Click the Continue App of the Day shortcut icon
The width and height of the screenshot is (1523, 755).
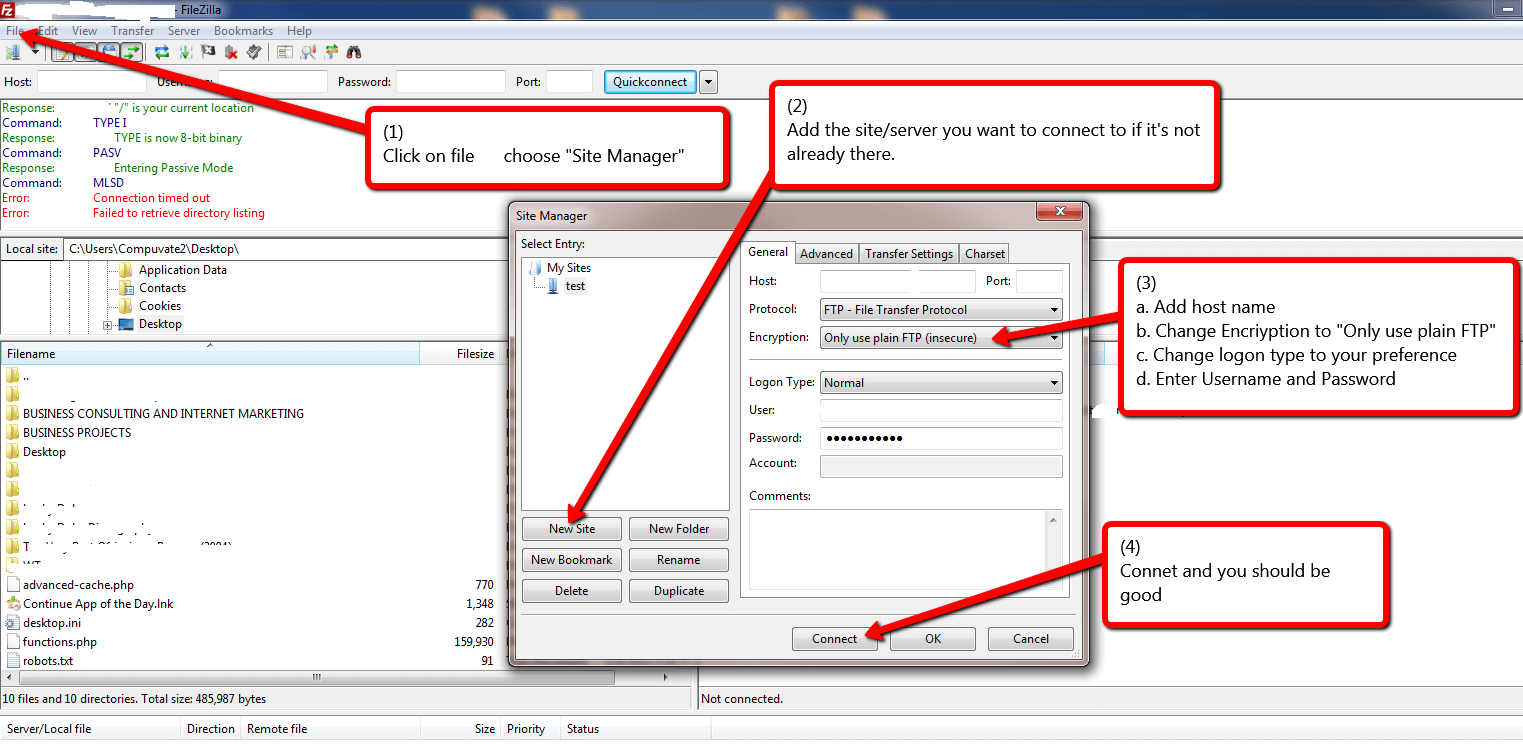coord(12,603)
